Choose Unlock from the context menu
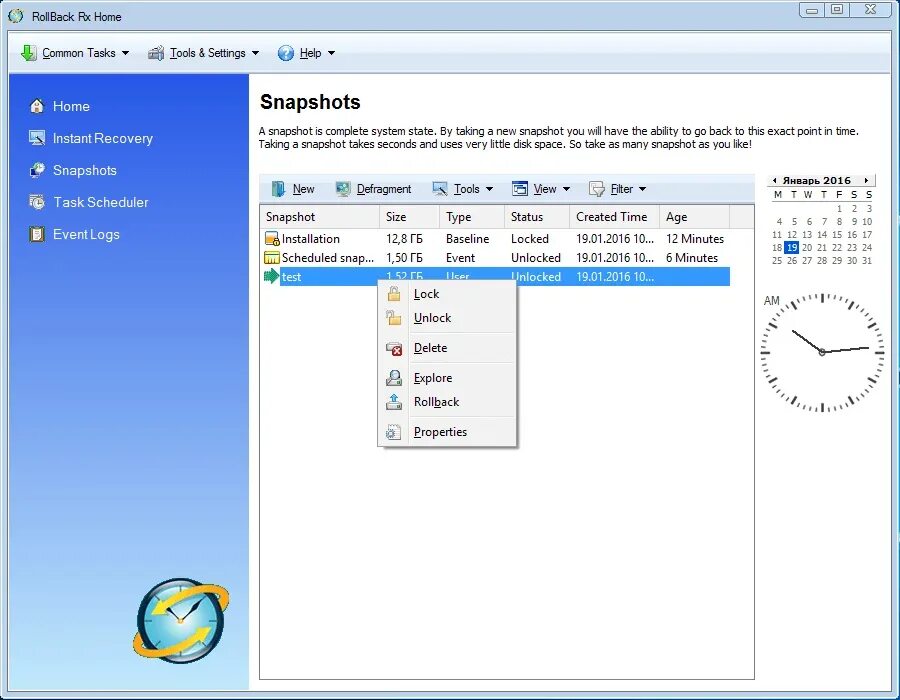 pyautogui.click(x=447, y=318)
